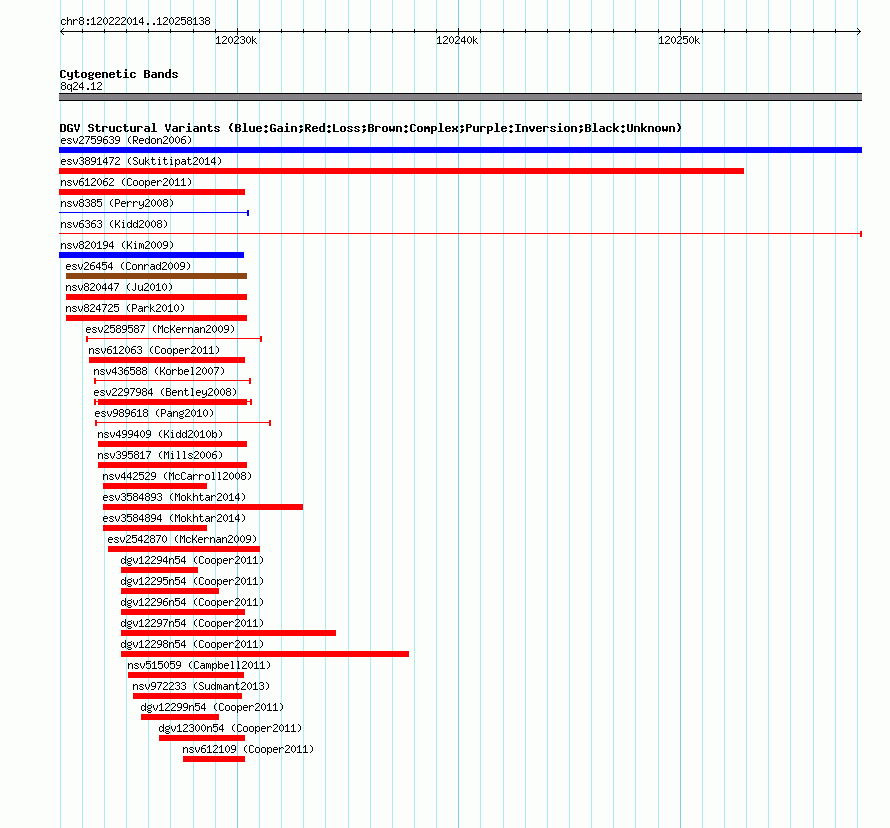Click the 8q24.12 band label
This screenshot has height=828, width=890.
[81, 86]
